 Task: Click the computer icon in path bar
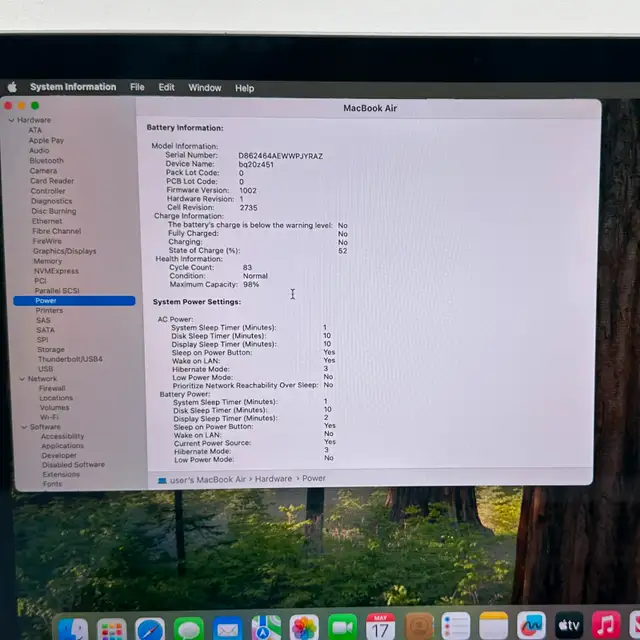point(162,481)
